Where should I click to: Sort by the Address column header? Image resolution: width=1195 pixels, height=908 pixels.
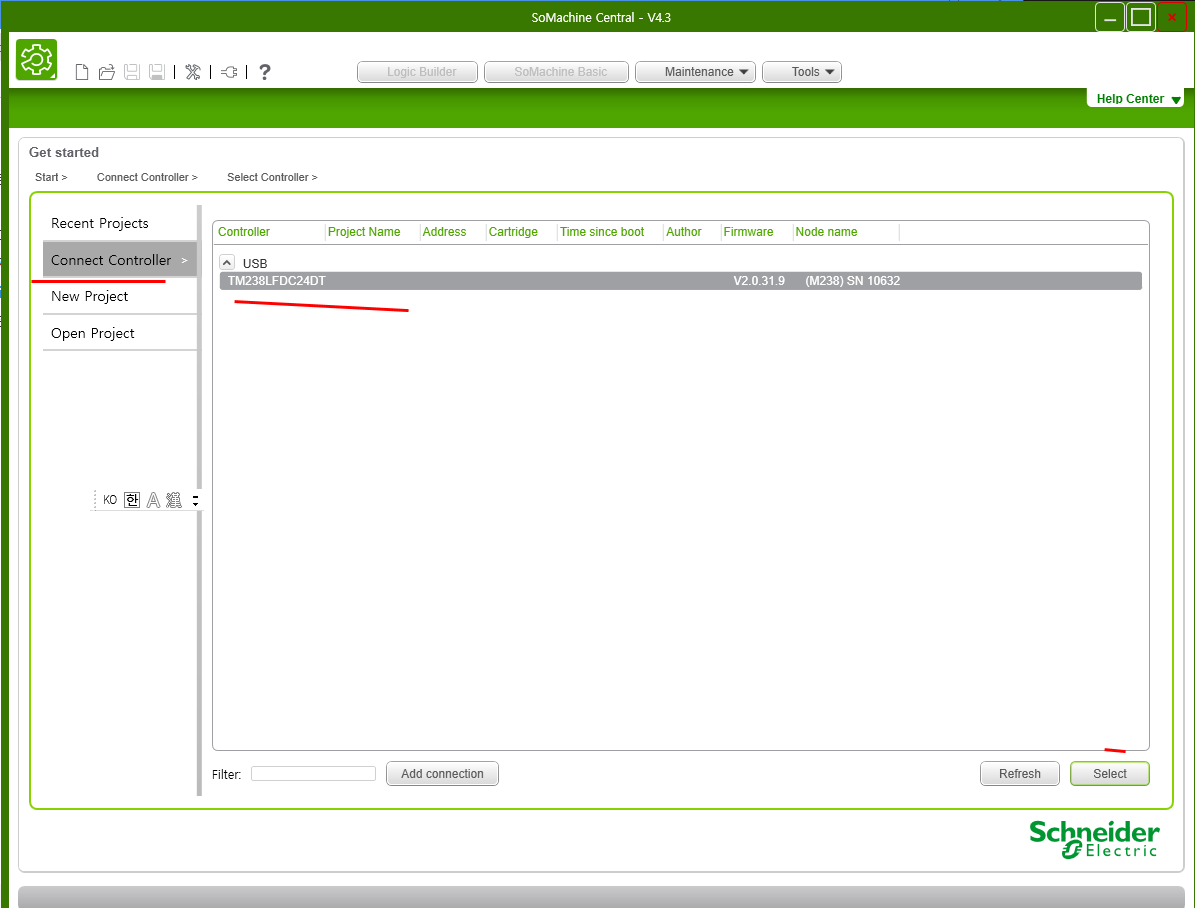[x=444, y=232]
